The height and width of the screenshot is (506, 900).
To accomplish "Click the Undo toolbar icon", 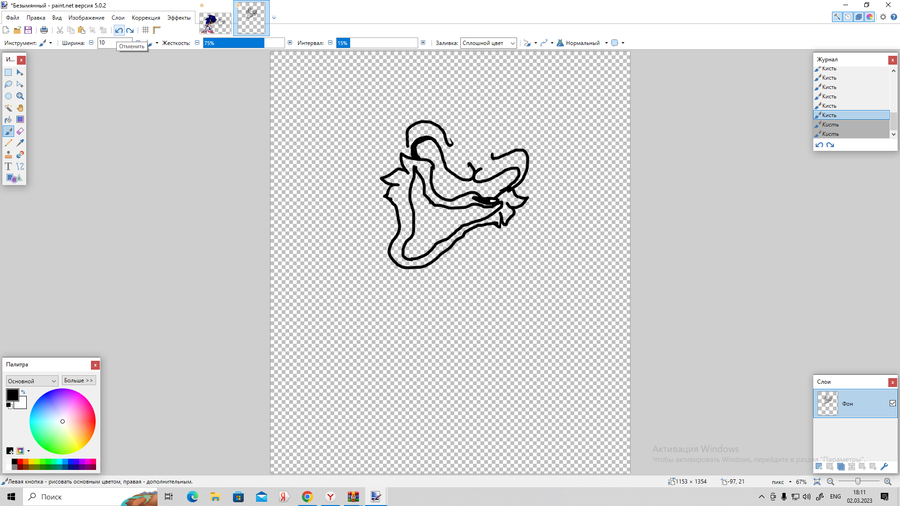I will click(119, 30).
